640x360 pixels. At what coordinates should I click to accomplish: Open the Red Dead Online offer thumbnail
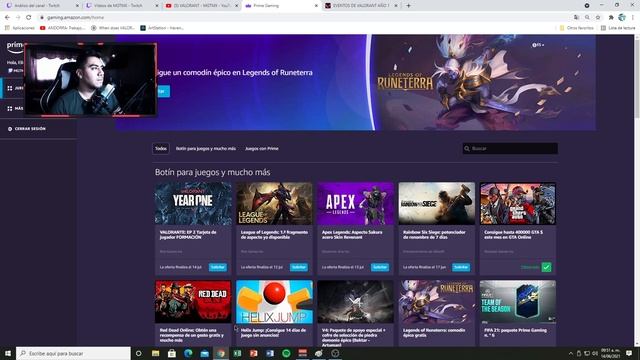pos(193,302)
